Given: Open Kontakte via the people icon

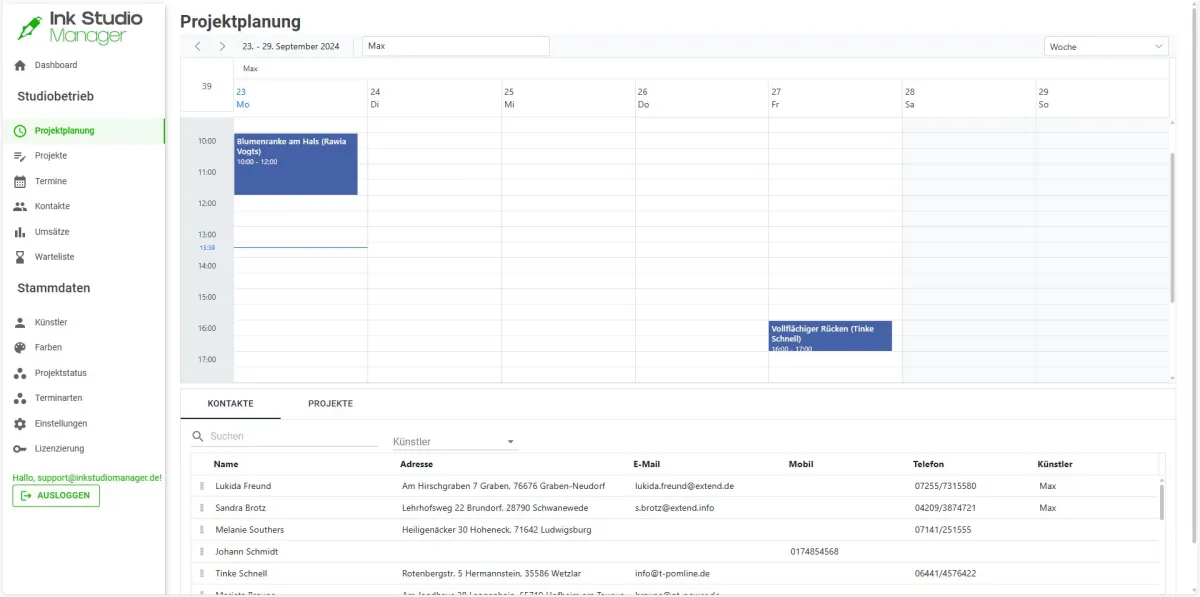Looking at the screenshot, I should click(x=19, y=206).
